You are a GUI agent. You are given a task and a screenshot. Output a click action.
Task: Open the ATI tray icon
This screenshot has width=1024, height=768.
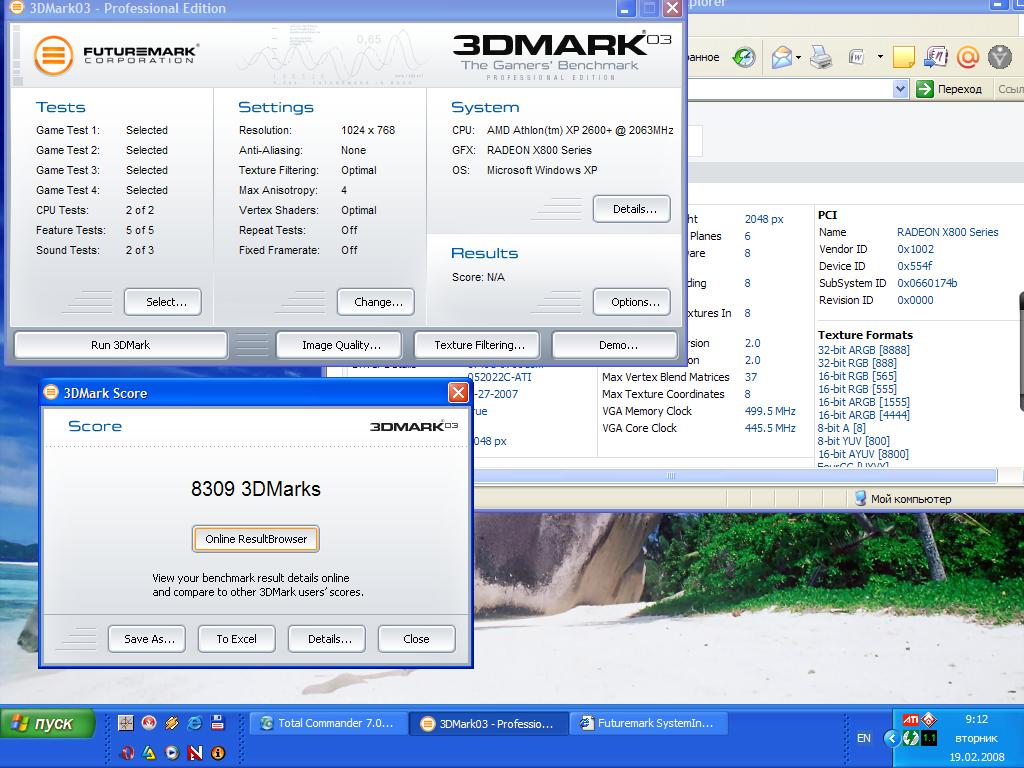click(x=910, y=720)
